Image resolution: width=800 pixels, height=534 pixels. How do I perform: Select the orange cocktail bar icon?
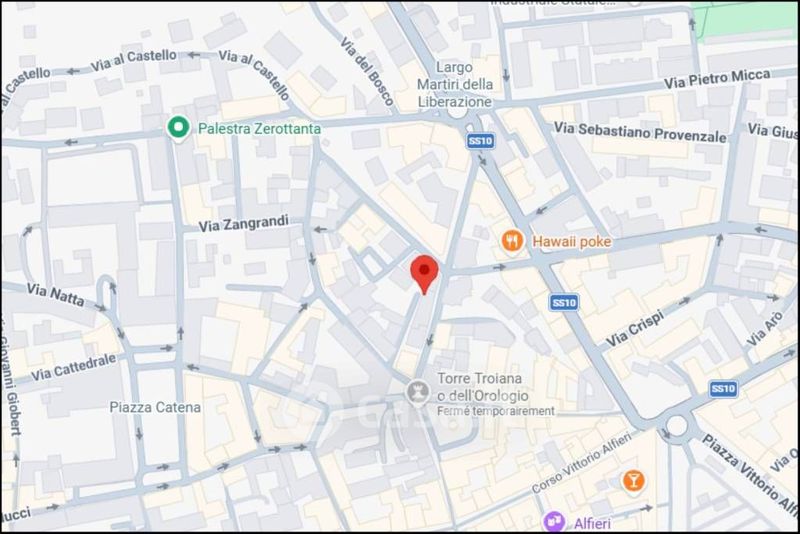click(633, 480)
